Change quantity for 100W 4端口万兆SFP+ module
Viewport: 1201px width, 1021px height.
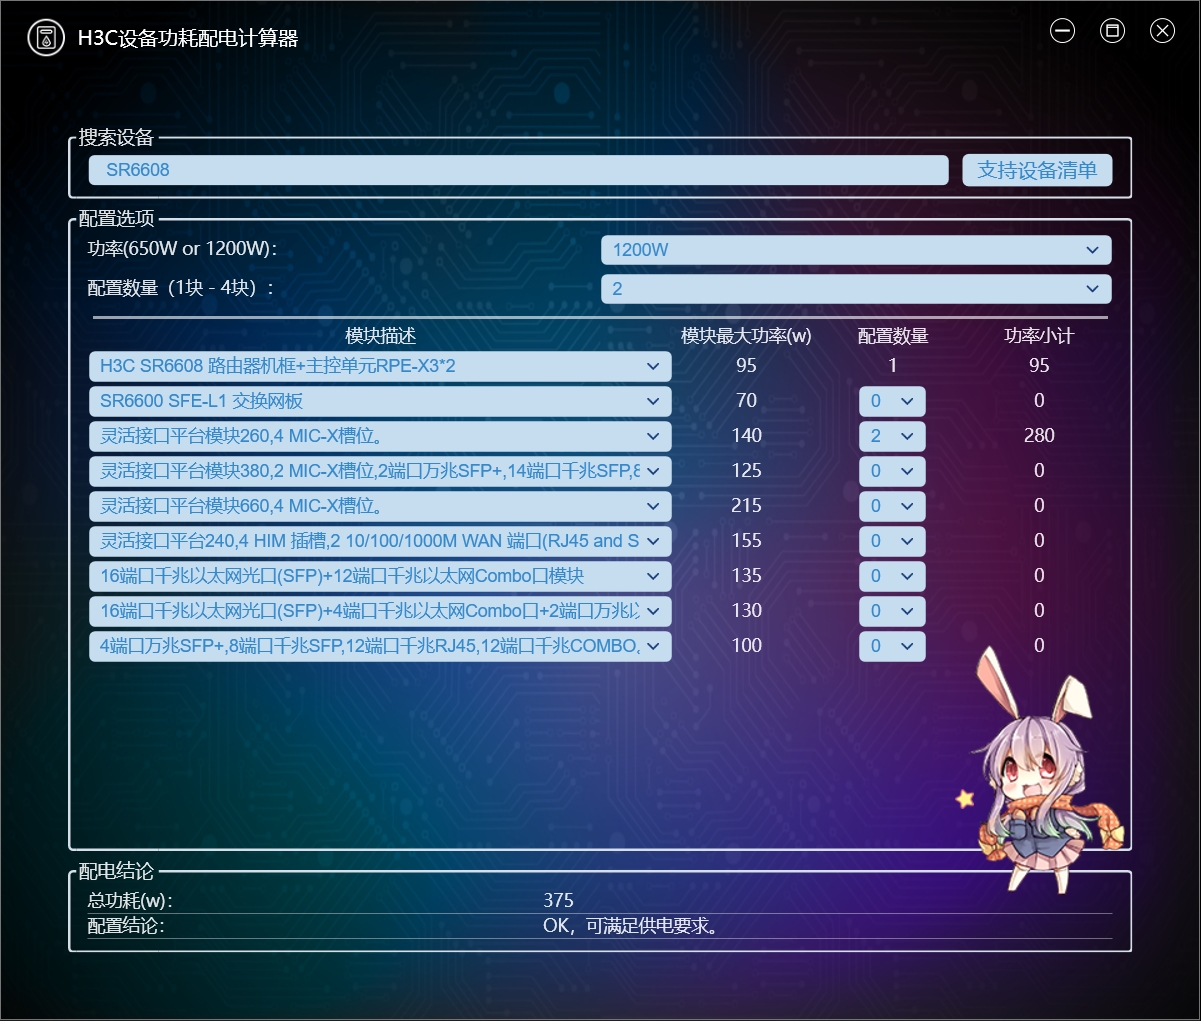pos(892,646)
